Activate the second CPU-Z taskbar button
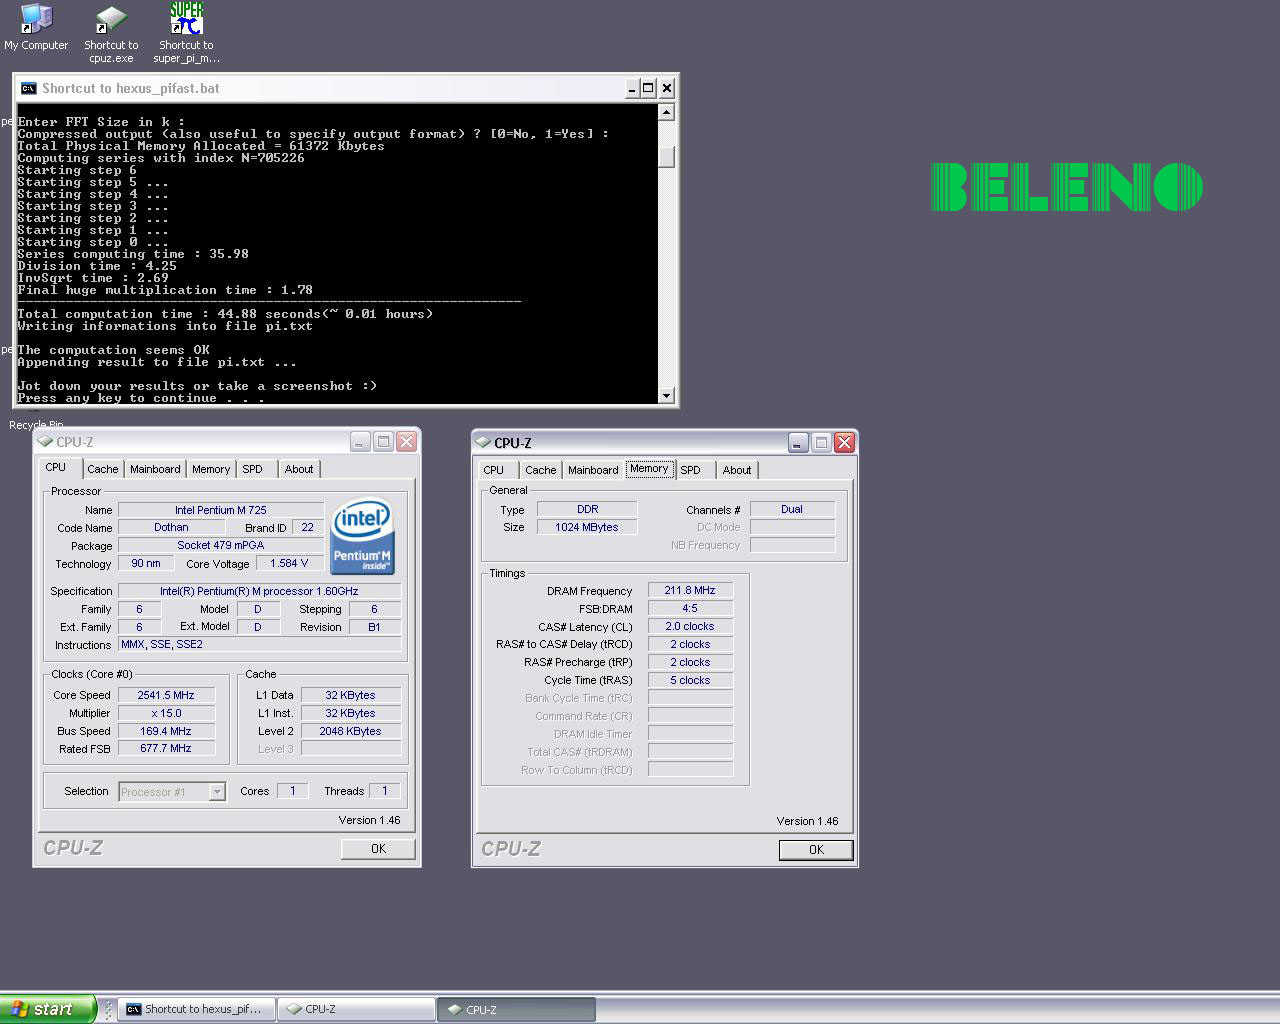Image resolution: width=1280 pixels, height=1024 pixels. click(x=516, y=1009)
